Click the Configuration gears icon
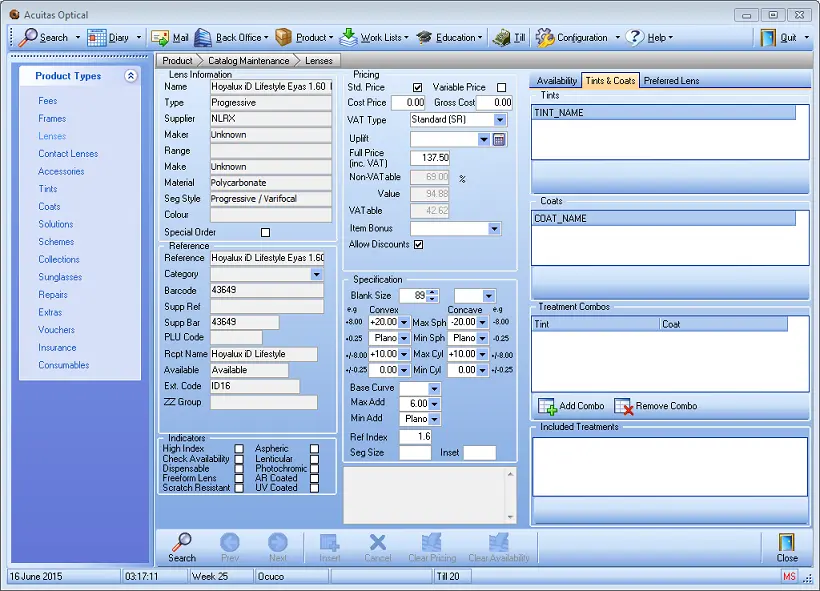This screenshot has width=820, height=591. (543, 37)
